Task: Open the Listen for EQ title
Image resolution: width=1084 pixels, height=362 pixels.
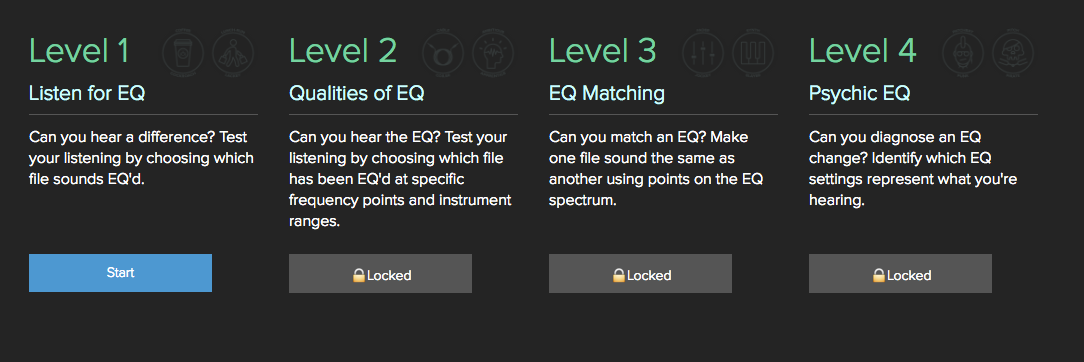Action: point(87,93)
